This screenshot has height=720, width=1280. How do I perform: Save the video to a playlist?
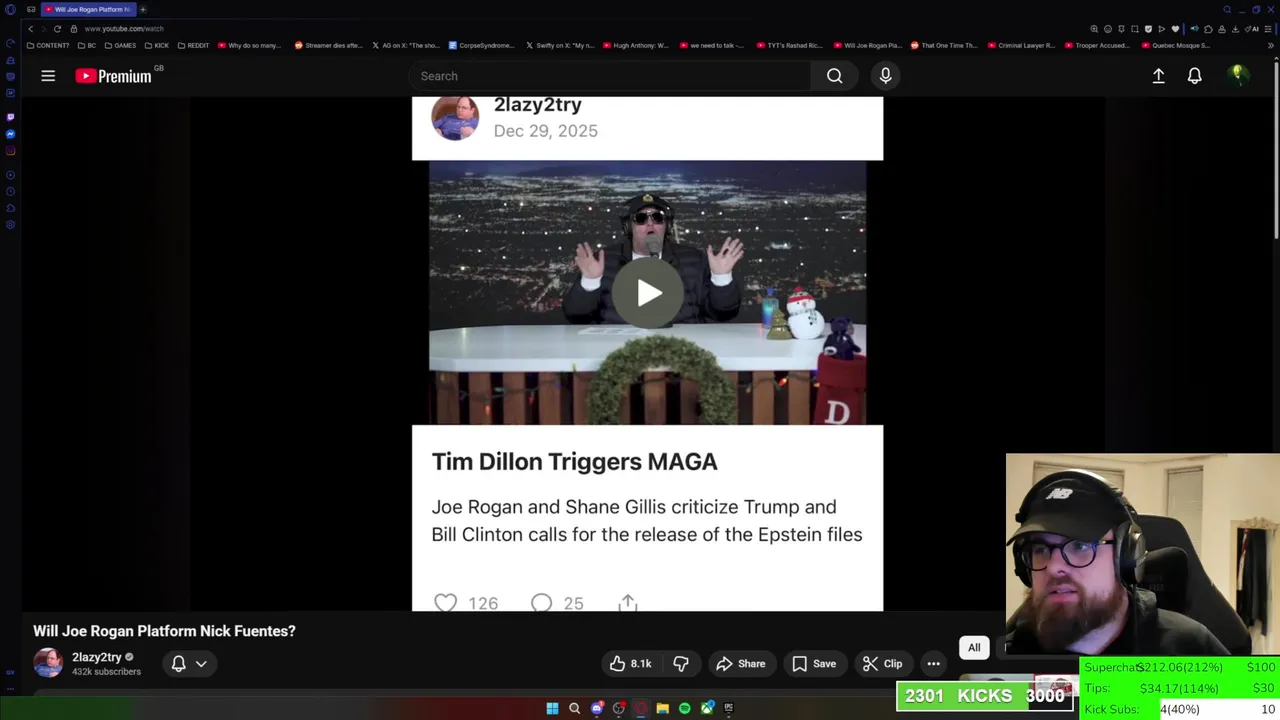coord(814,663)
